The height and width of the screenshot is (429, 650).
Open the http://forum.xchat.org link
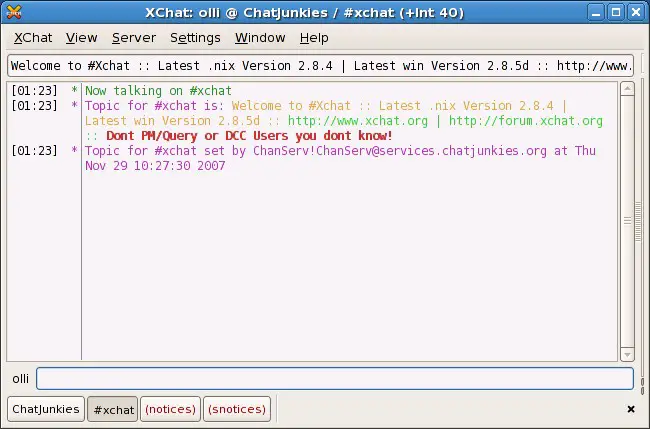click(526, 121)
